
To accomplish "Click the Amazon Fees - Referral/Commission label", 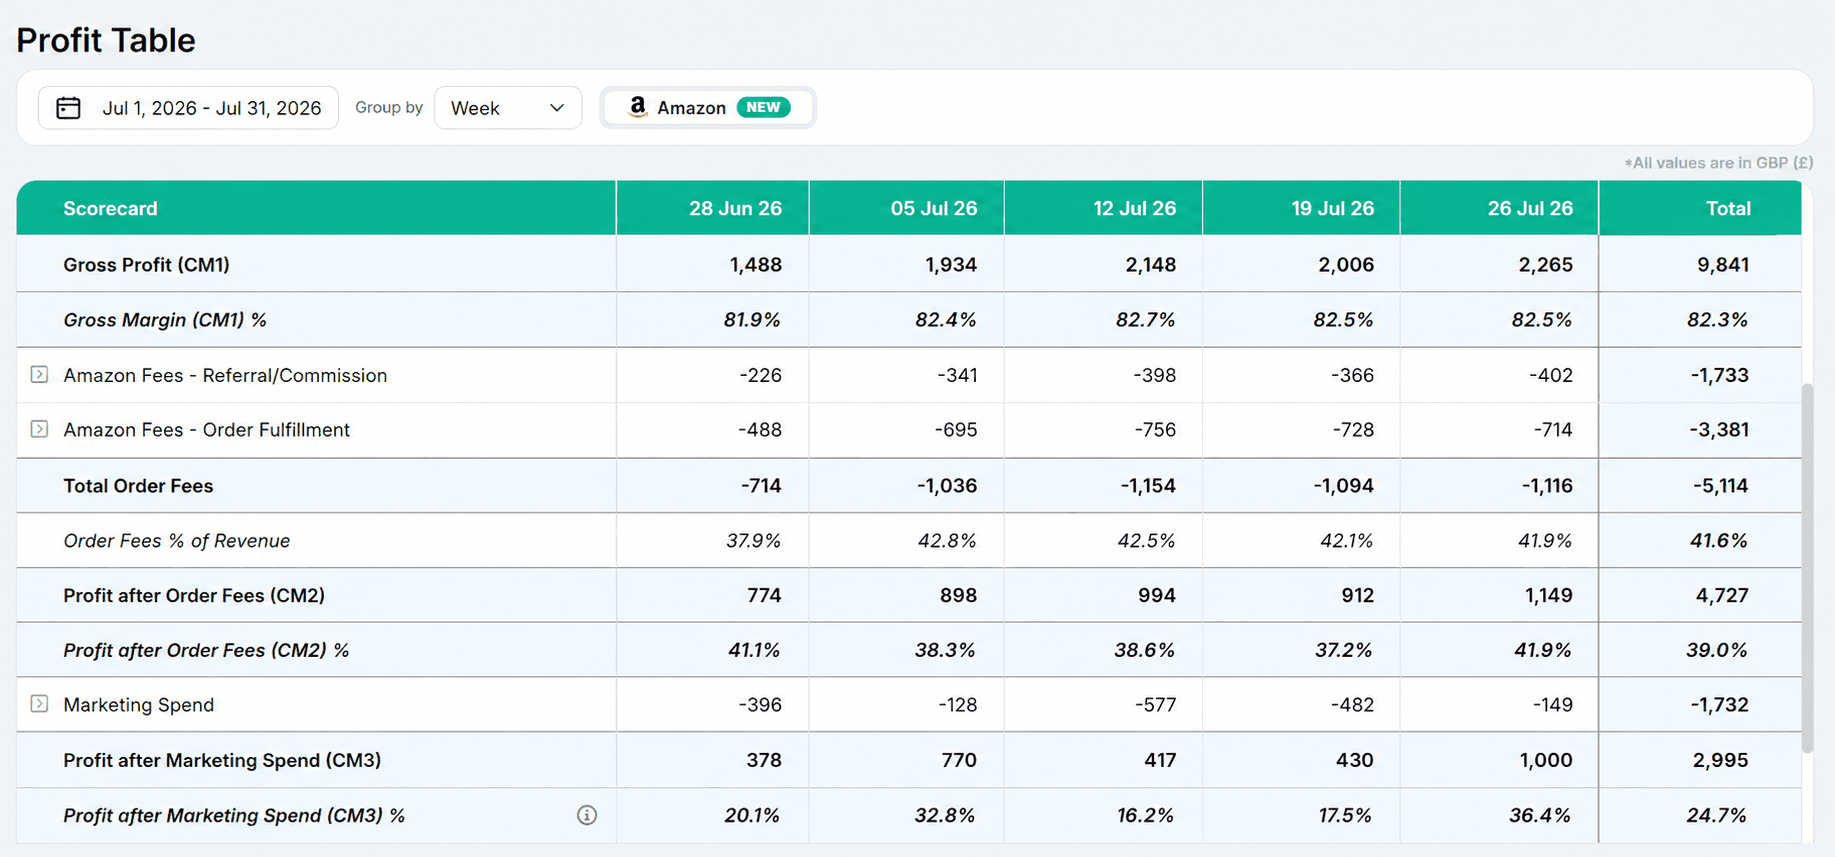I will (225, 376).
